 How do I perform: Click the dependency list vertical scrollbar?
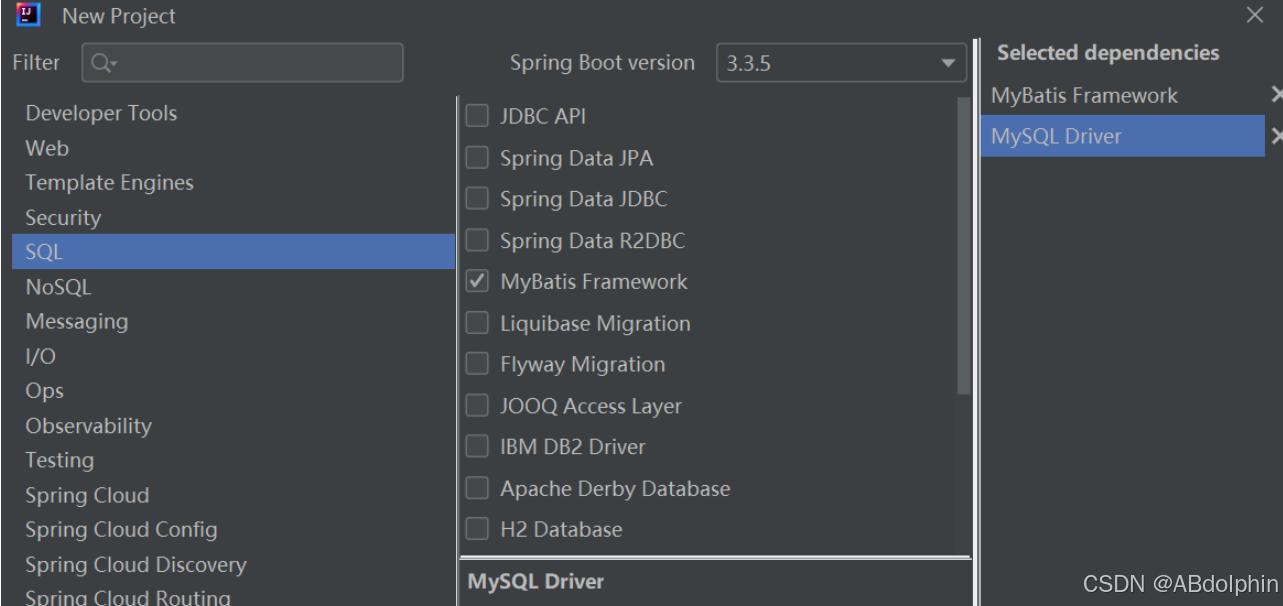(x=964, y=245)
